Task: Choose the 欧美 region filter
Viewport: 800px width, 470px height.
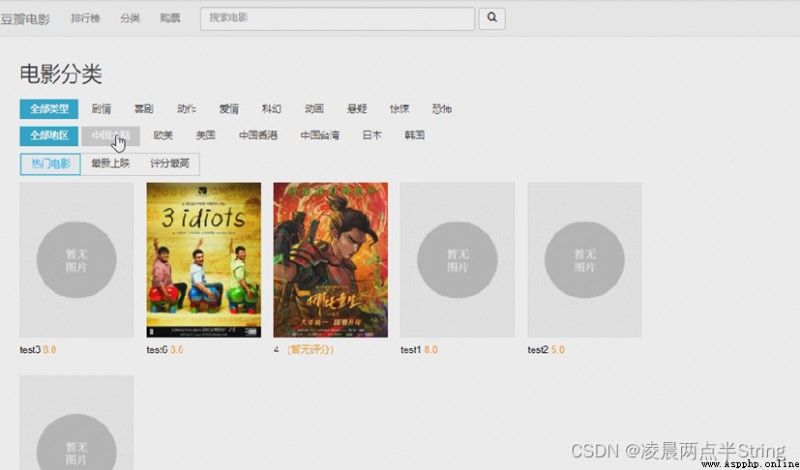Action: [163, 135]
